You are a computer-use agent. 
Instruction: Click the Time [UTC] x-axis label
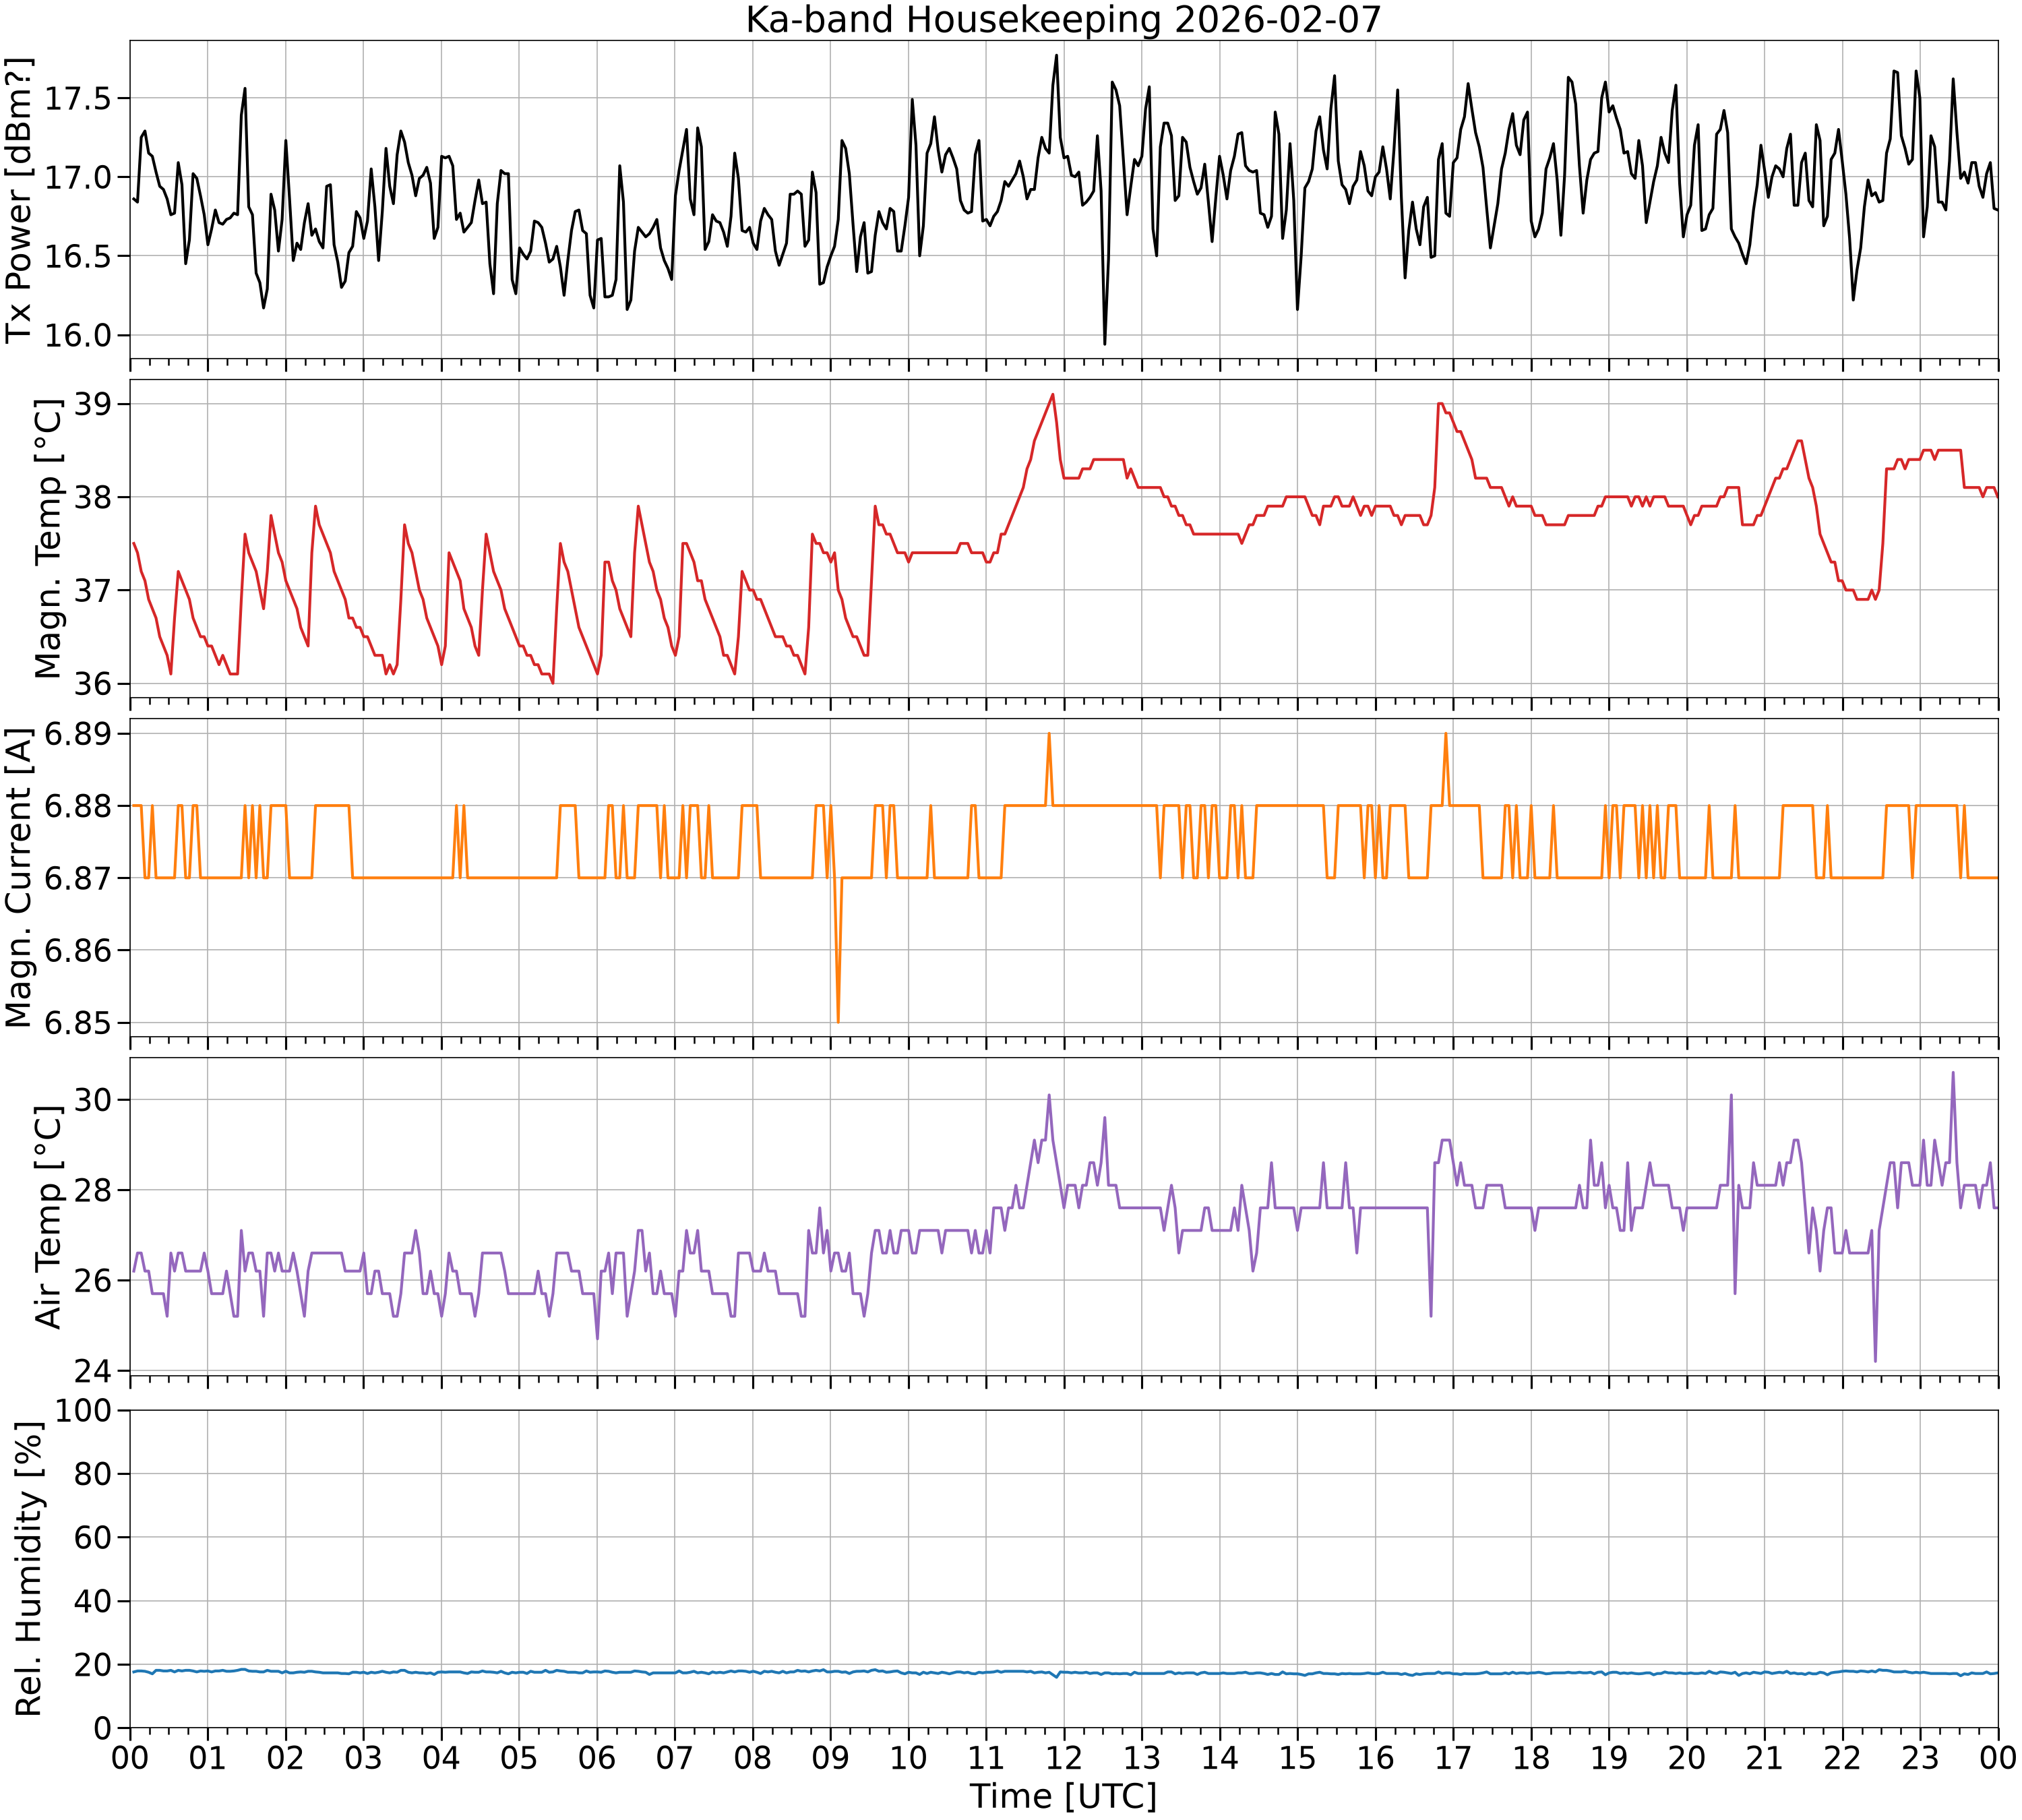(1063, 1796)
